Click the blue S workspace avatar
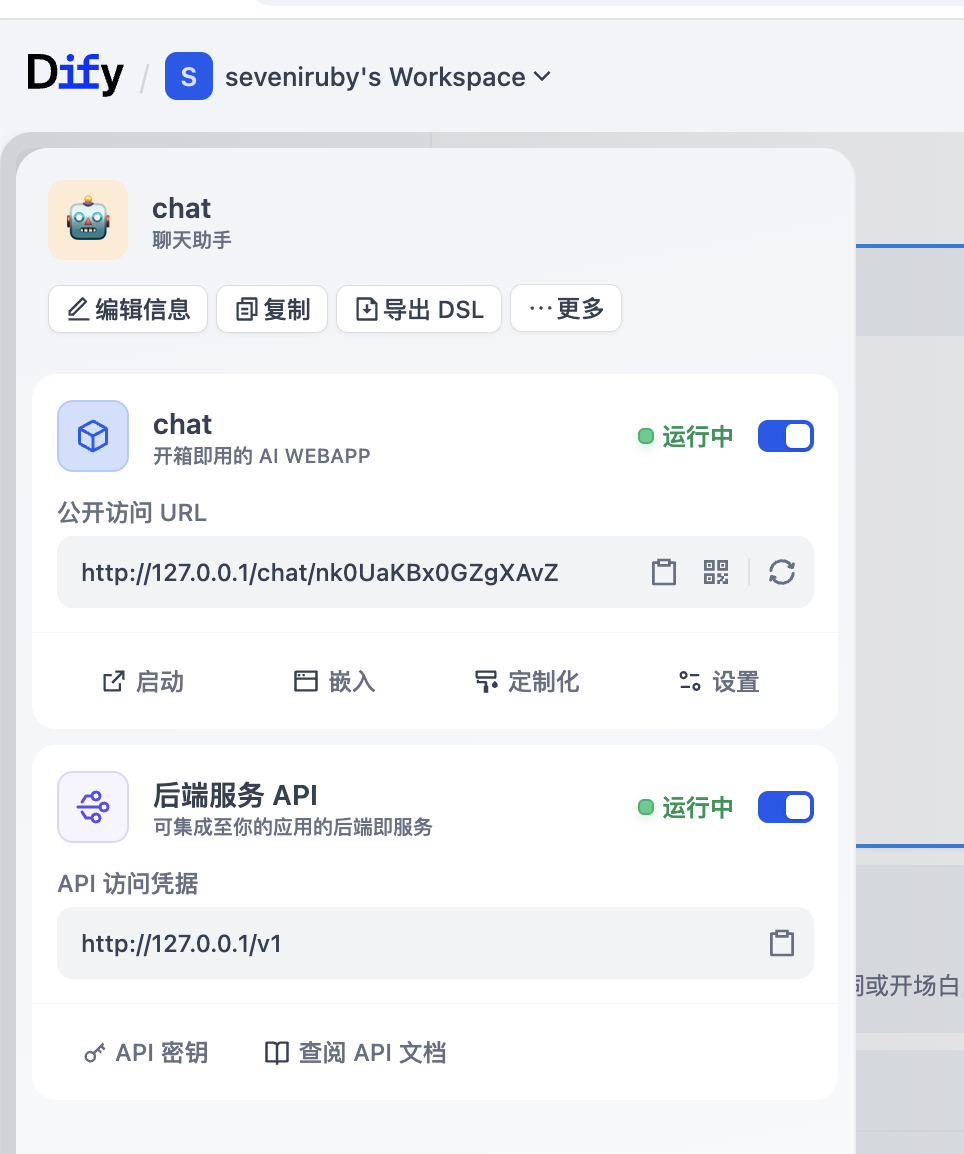This screenshot has width=964, height=1154. [x=189, y=77]
